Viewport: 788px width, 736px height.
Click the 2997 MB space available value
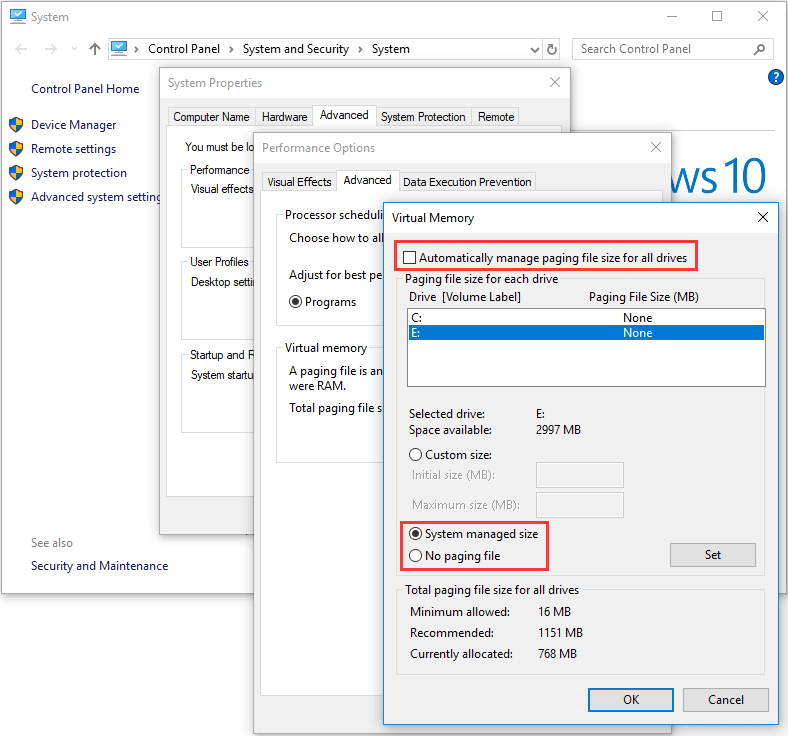pos(558,430)
